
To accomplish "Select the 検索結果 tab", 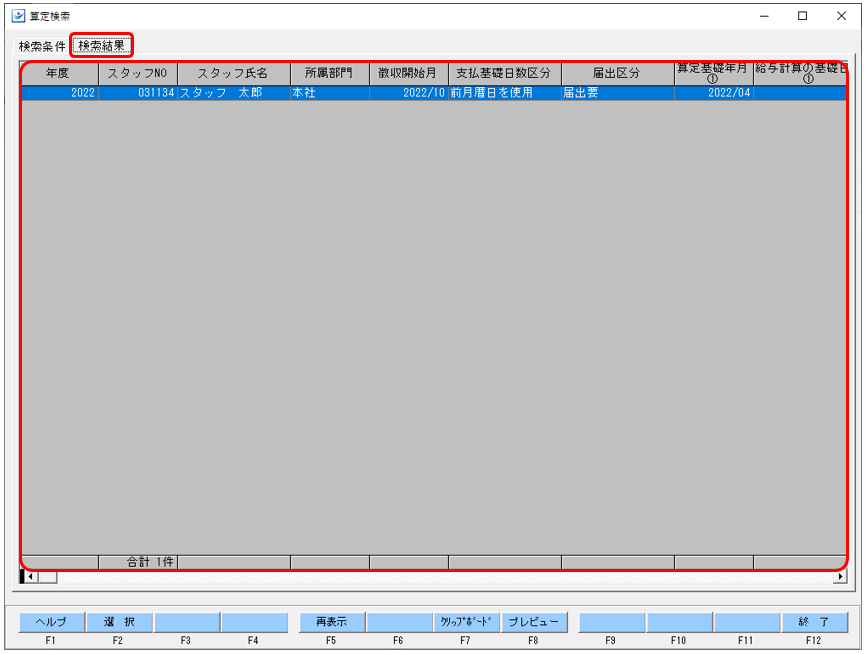I will (x=102, y=45).
